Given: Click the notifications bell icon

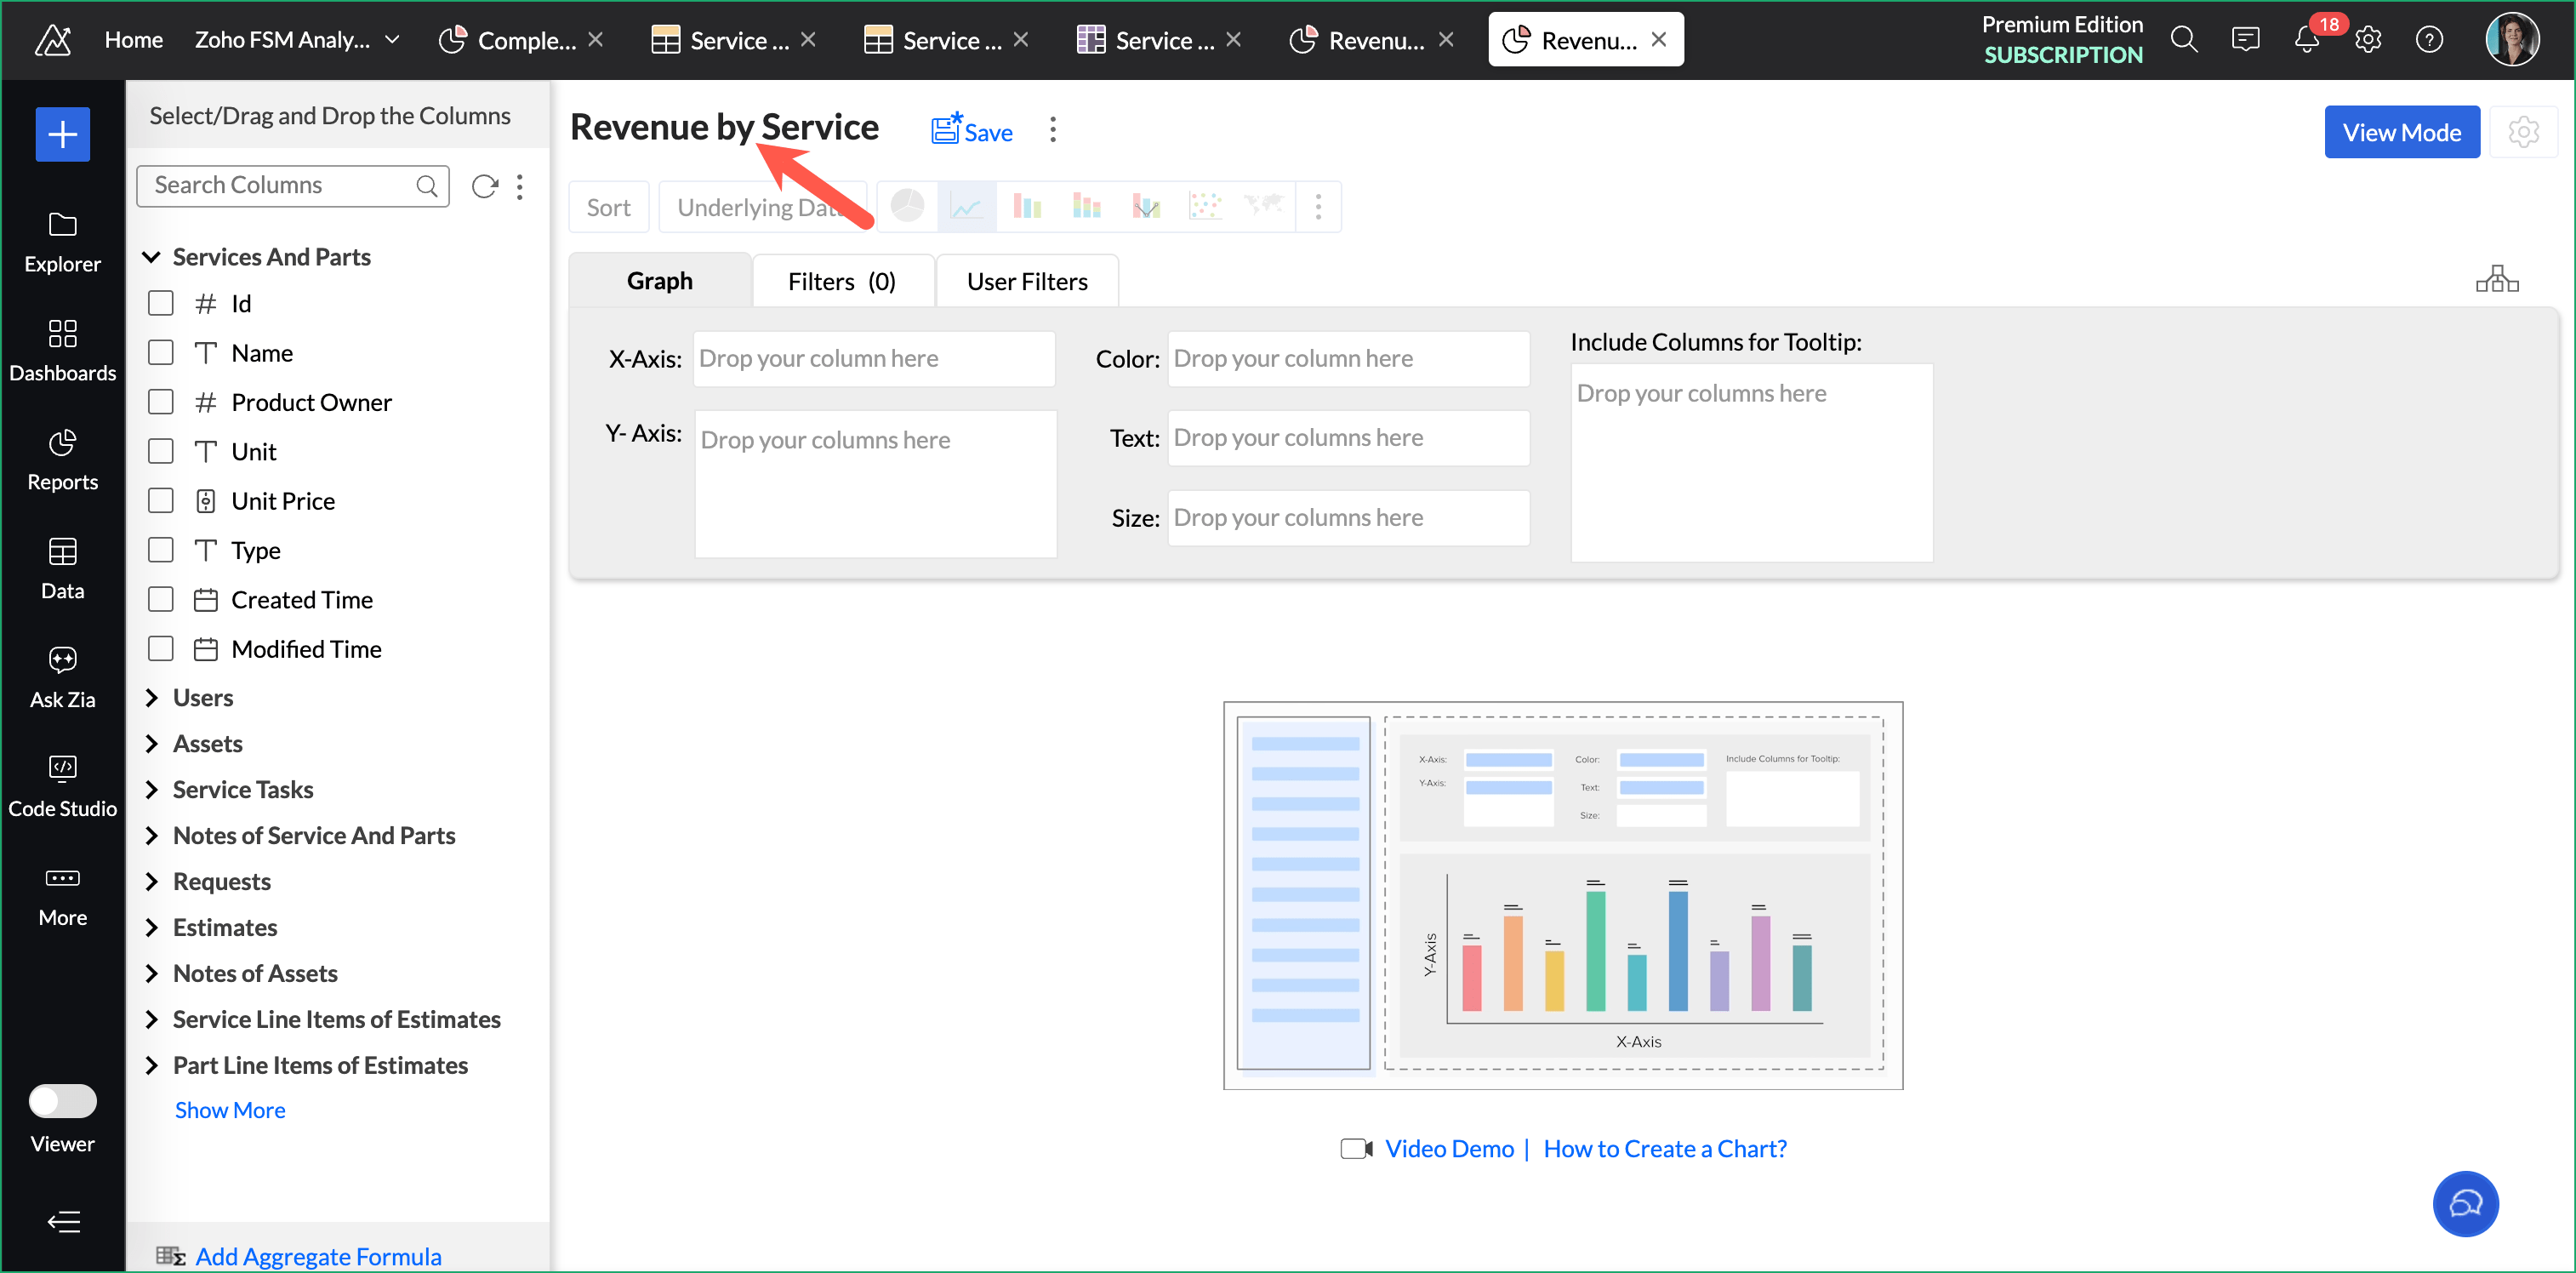Looking at the screenshot, I should pyautogui.click(x=2306, y=40).
